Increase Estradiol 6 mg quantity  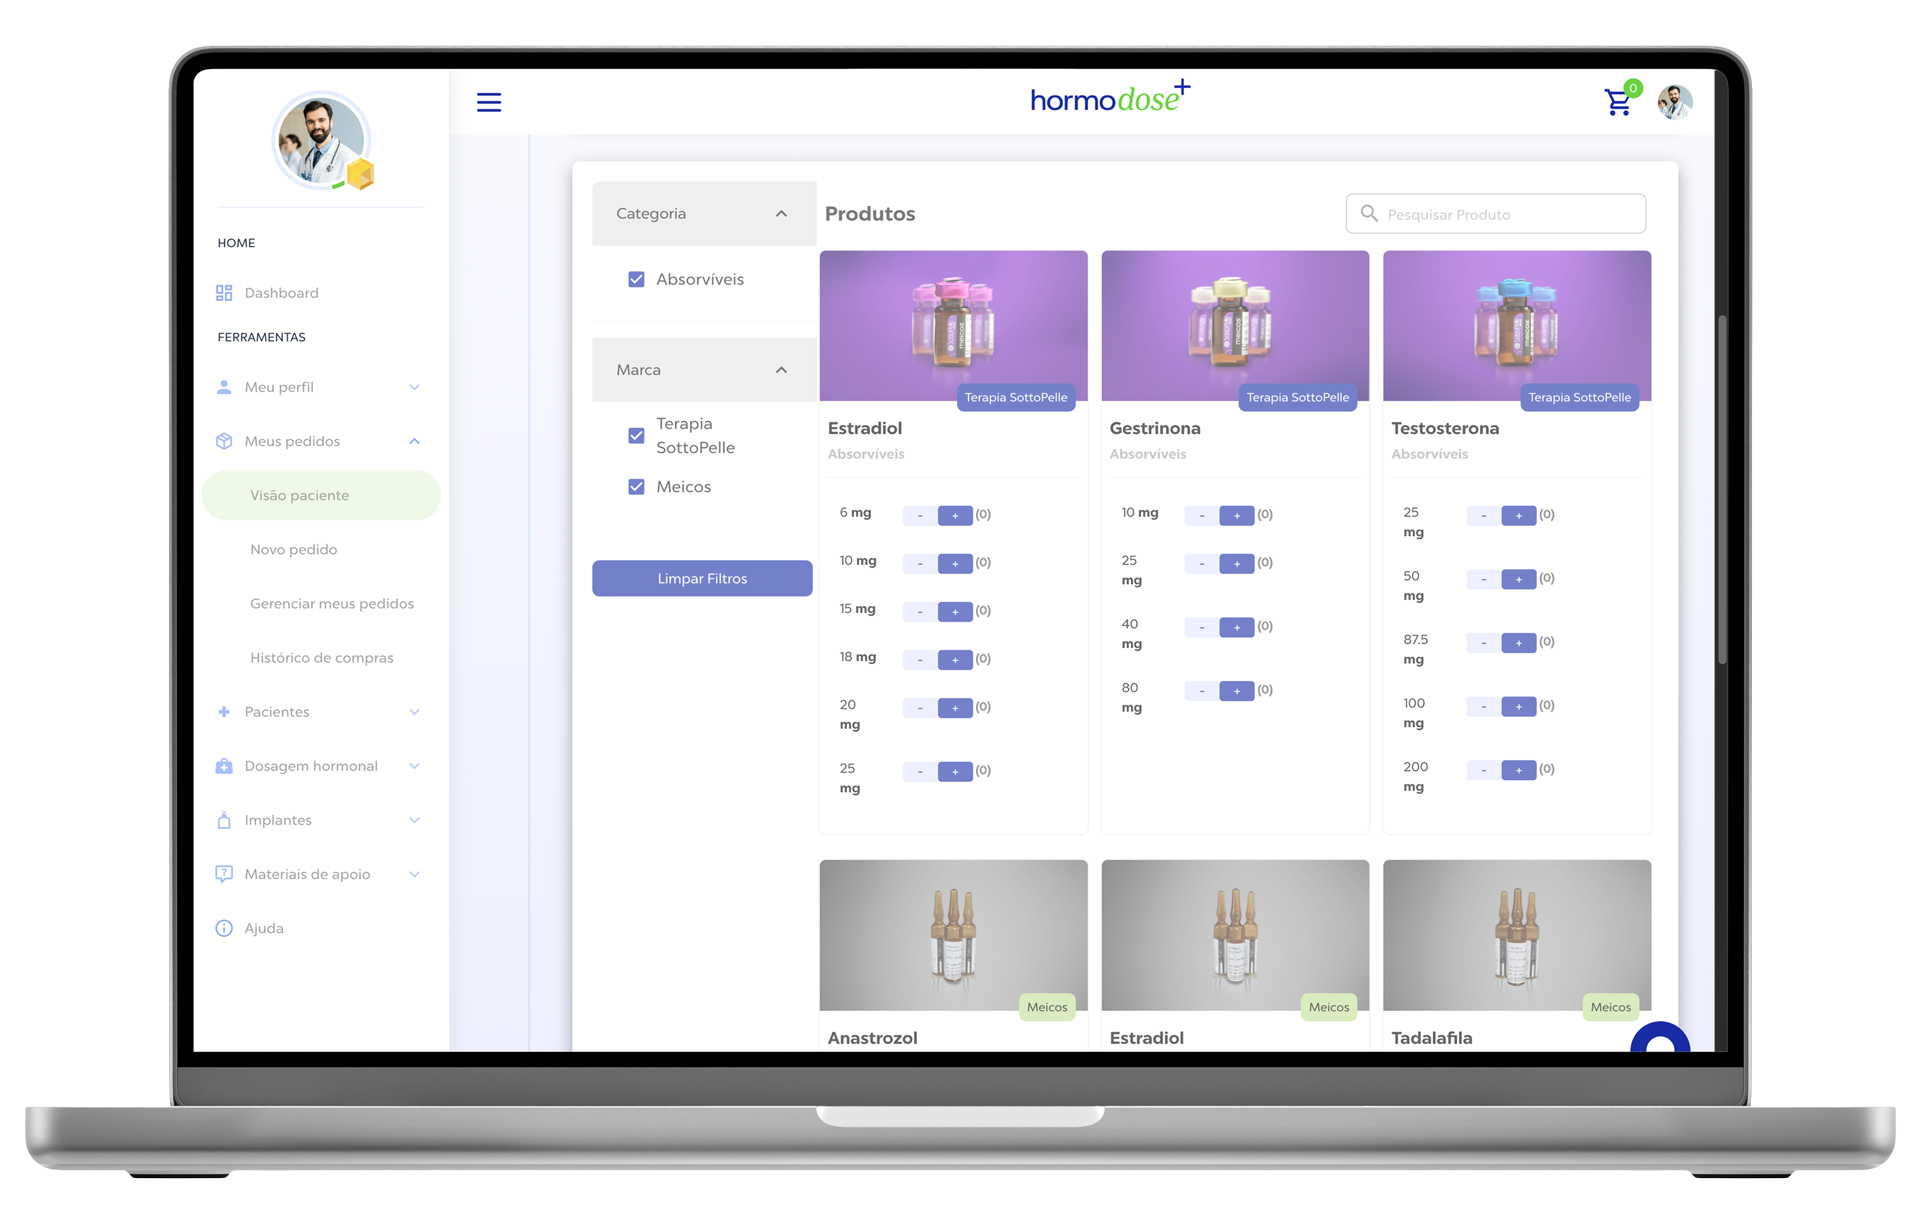[x=955, y=515]
